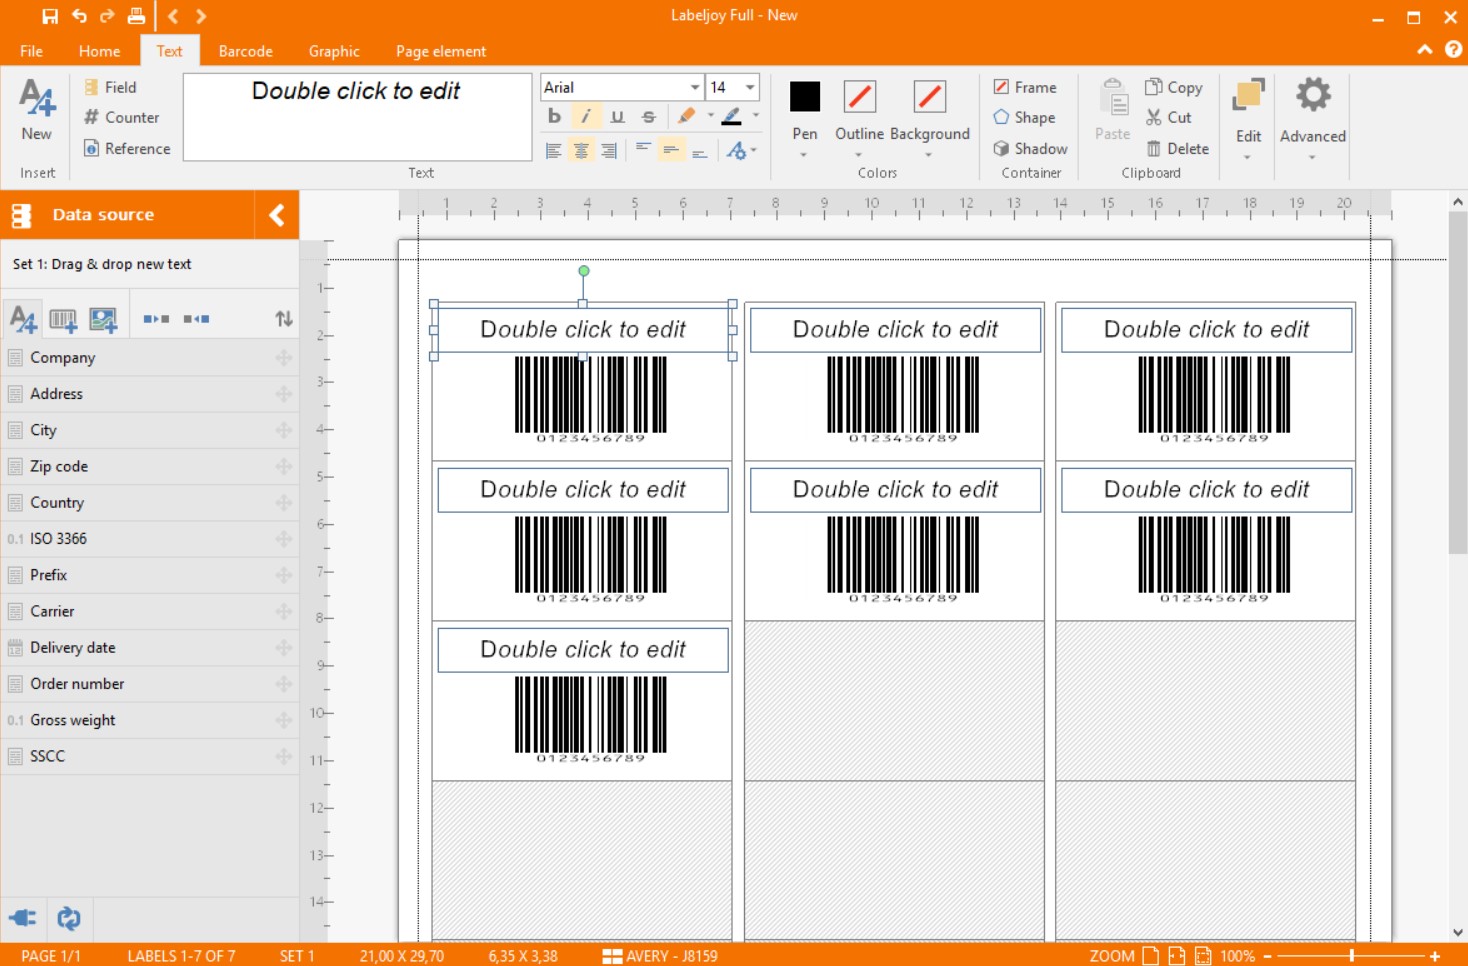The image size is (1468, 966).
Task: Click the orange highlighter icon
Action: point(686,117)
